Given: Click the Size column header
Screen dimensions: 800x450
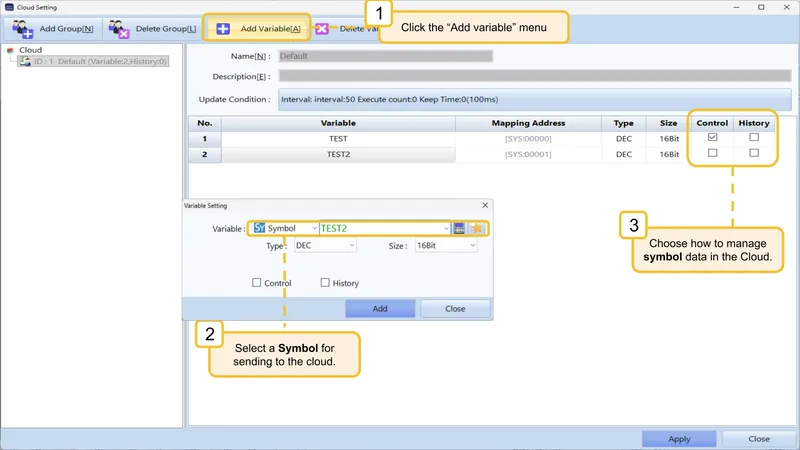Looking at the screenshot, I should point(668,123).
